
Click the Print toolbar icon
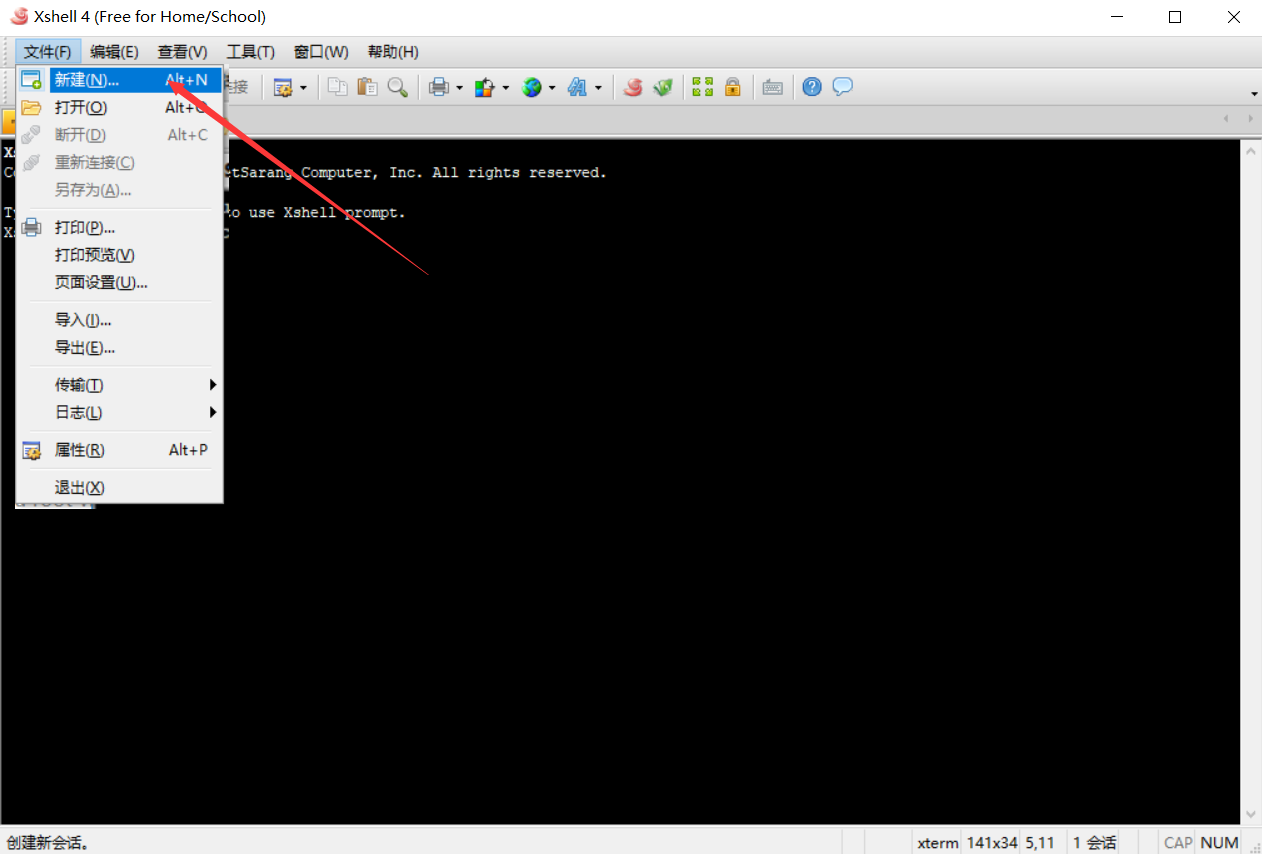[438, 87]
